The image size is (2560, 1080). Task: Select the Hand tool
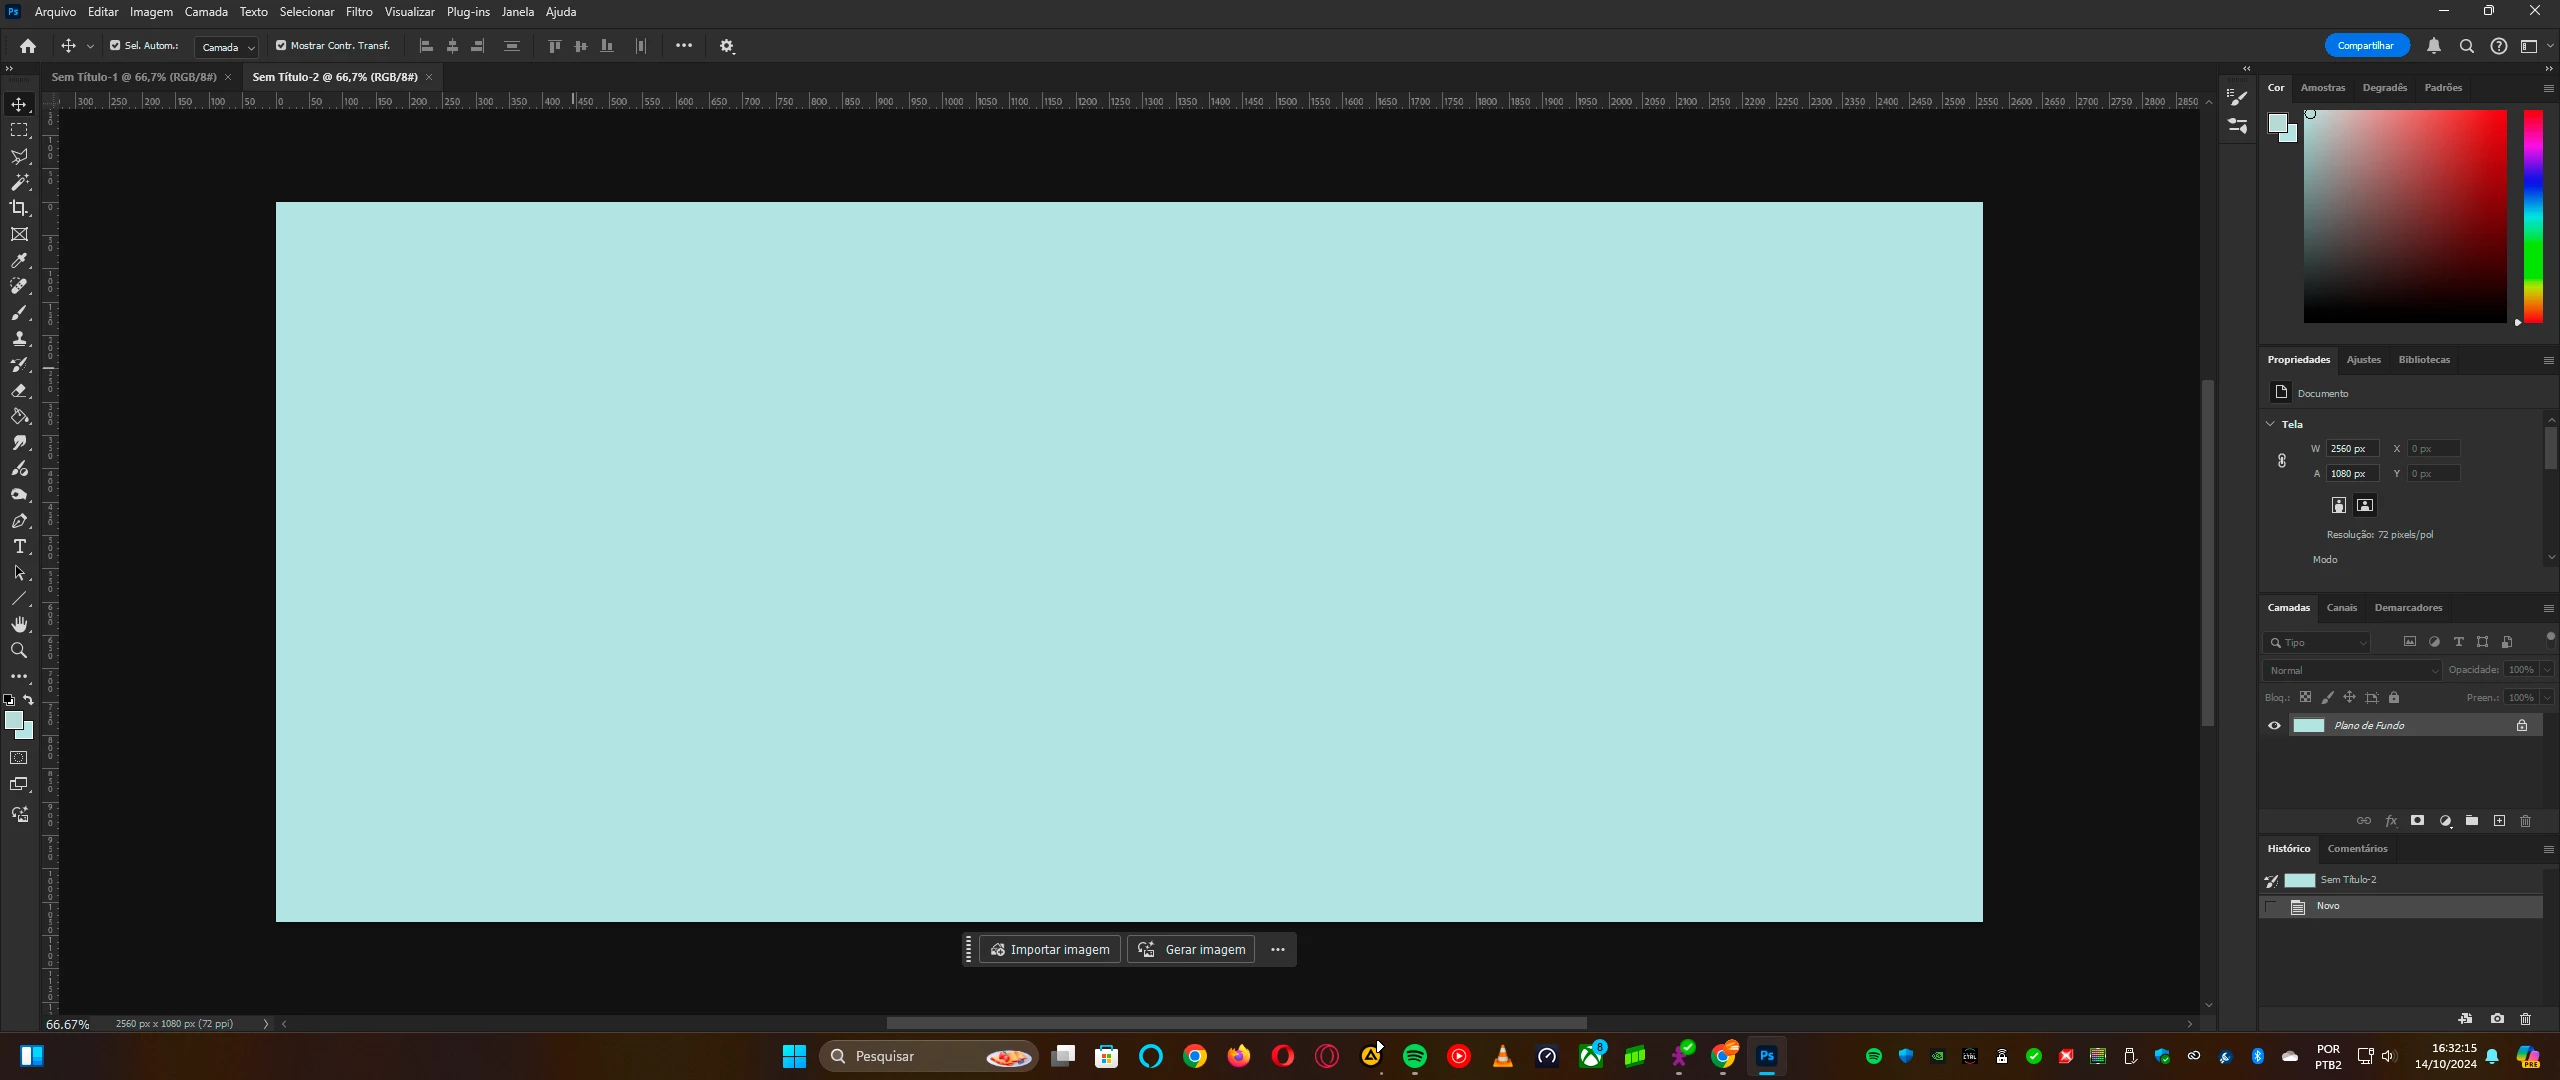(x=19, y=624)
